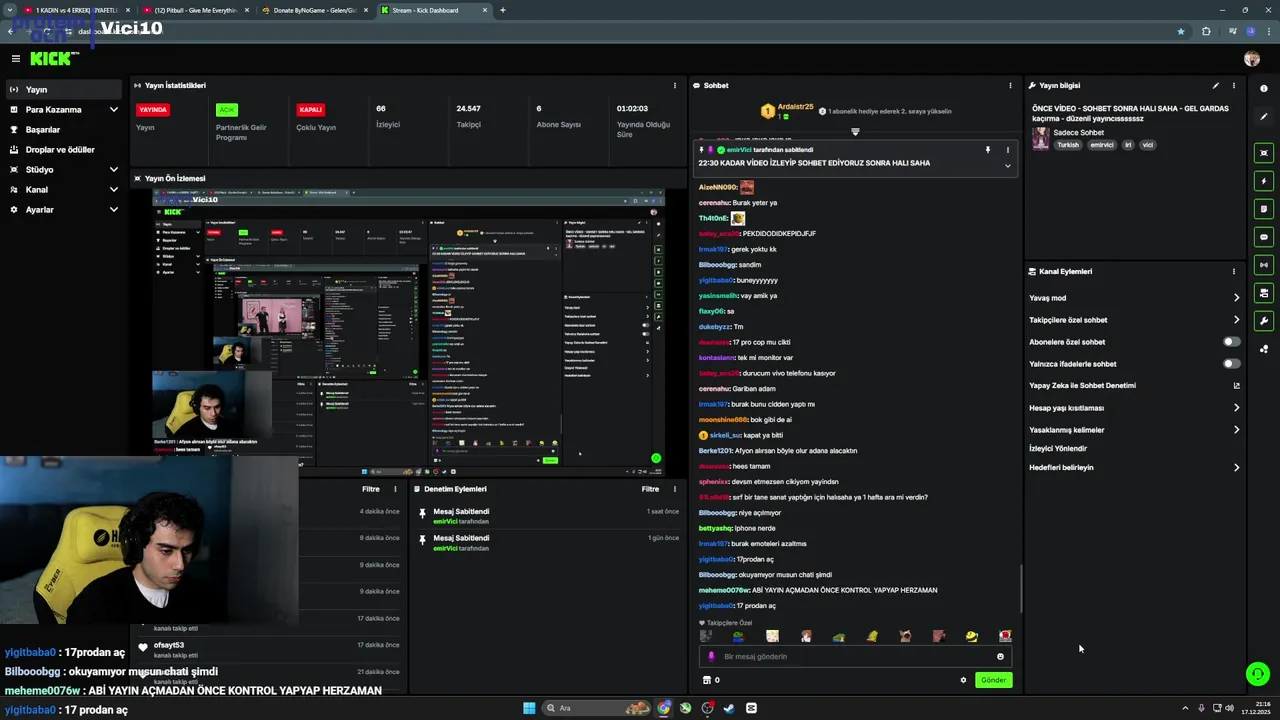Open Kanal Eylemleri panel three-dot menu
Image resolution: width=1280 pixels, height=720 pixels.
(1234, 271)
